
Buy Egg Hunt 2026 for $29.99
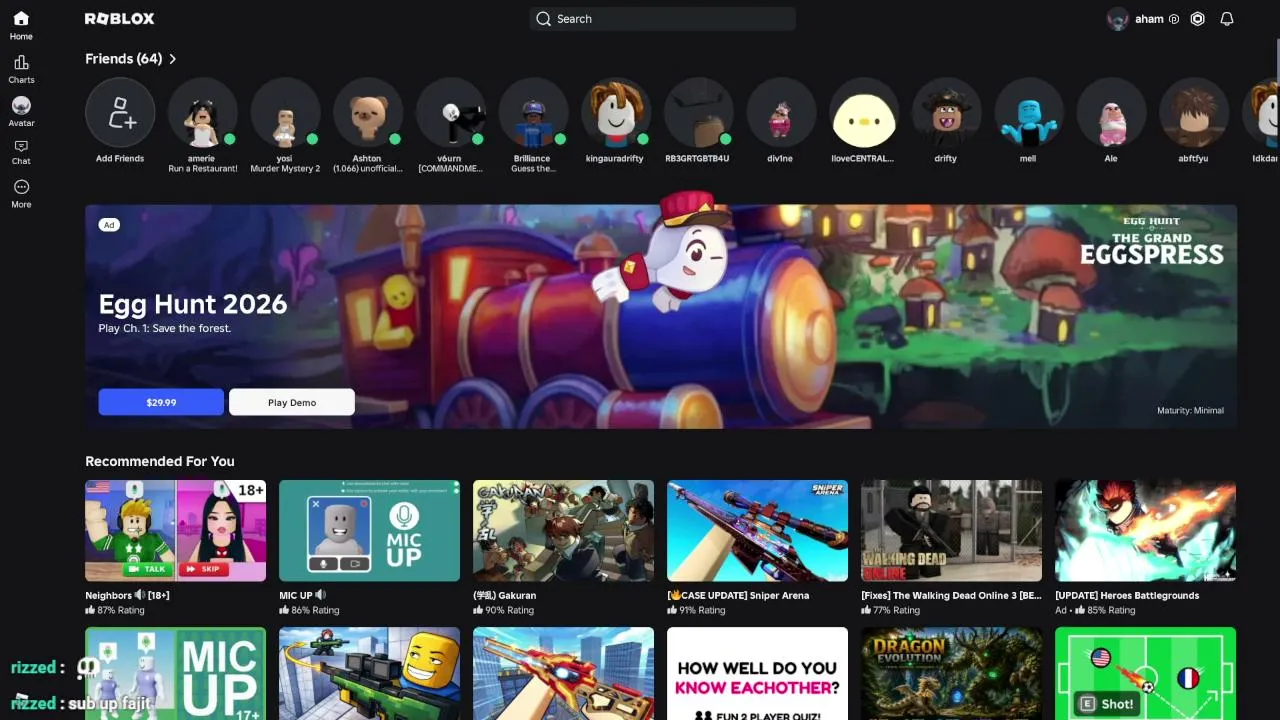161,402
